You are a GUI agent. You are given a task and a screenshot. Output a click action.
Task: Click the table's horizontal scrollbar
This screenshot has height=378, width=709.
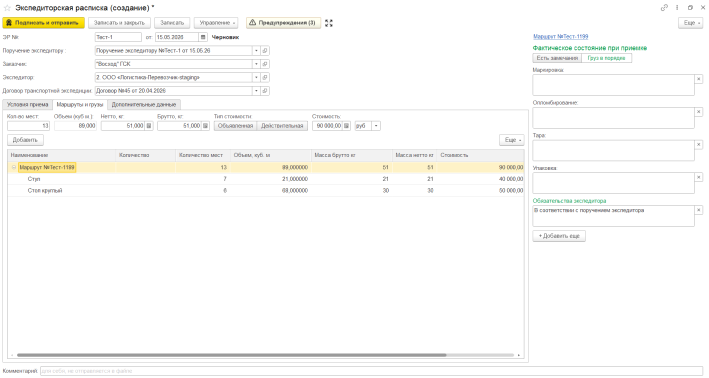(x=232, y=355)
